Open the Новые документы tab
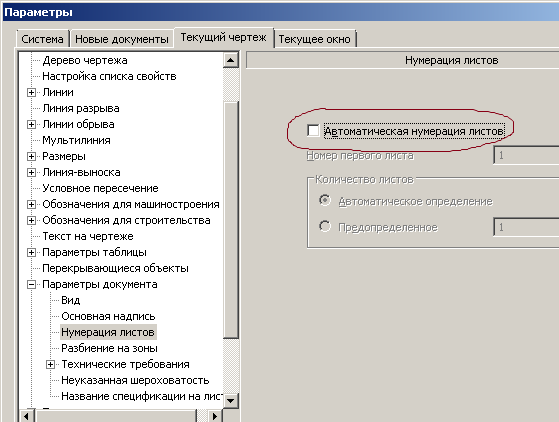This screenshot has height=422, width=559. pyautogui.click(x=122, y=39)
